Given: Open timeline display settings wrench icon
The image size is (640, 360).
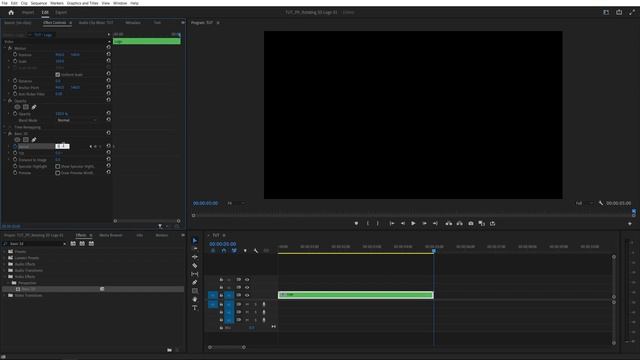Looking at the screenshot, I should 256,251.
